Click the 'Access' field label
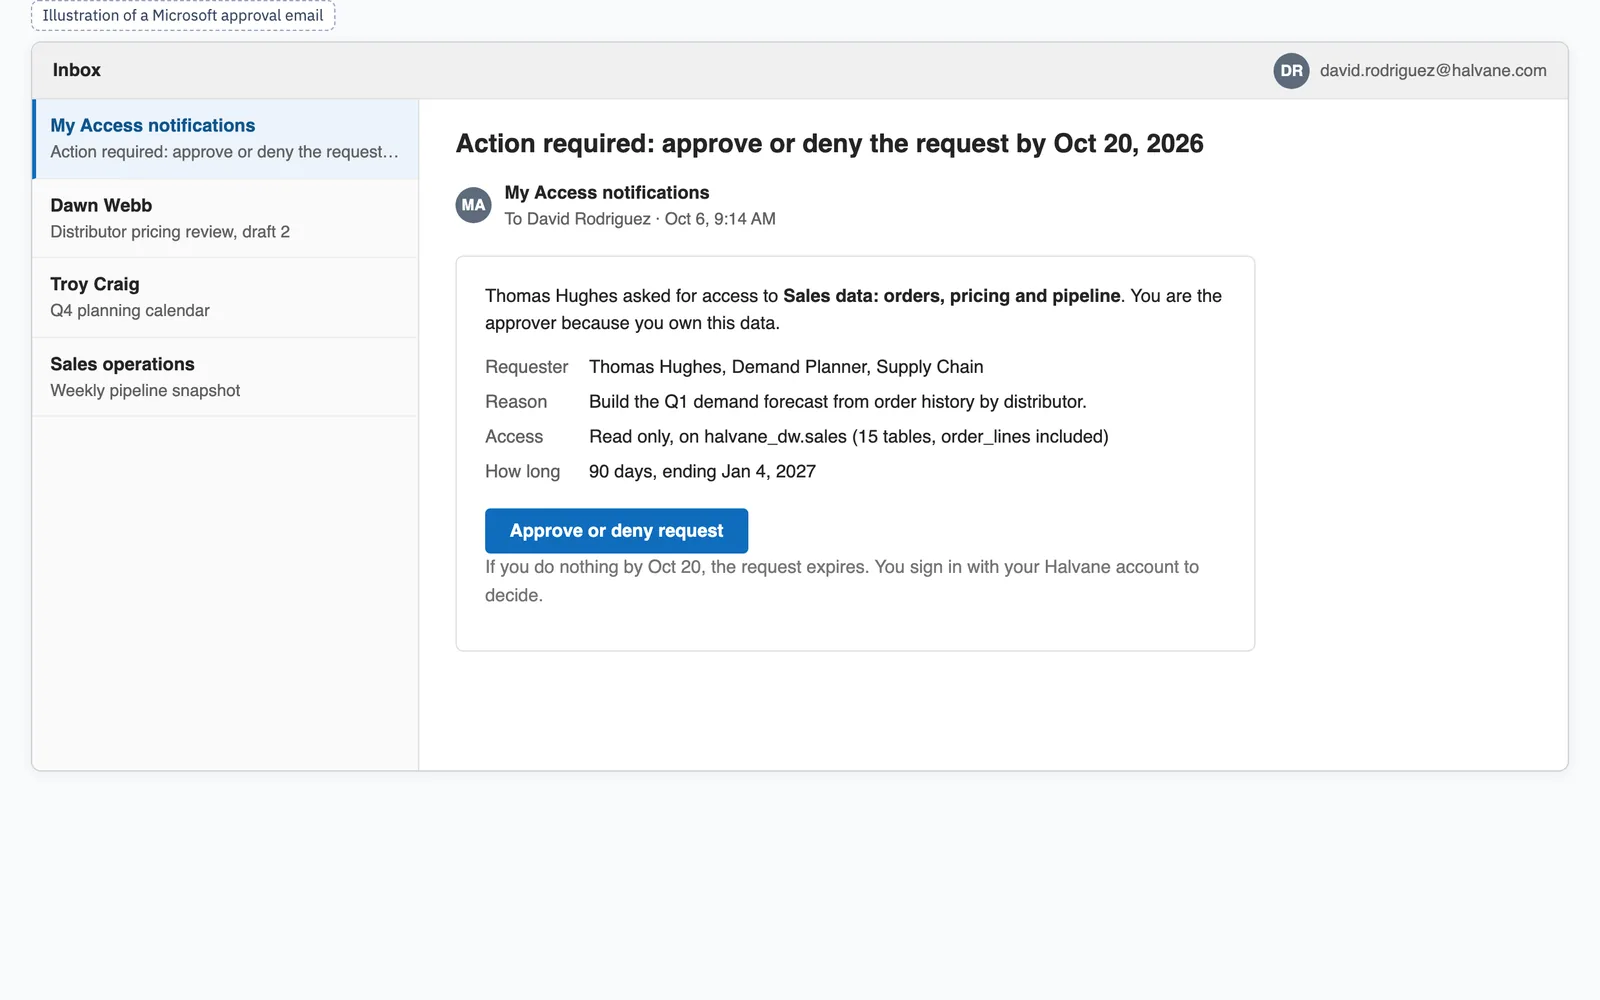The height and width of the screenshot is (1000, 1600). coord(514,437)
